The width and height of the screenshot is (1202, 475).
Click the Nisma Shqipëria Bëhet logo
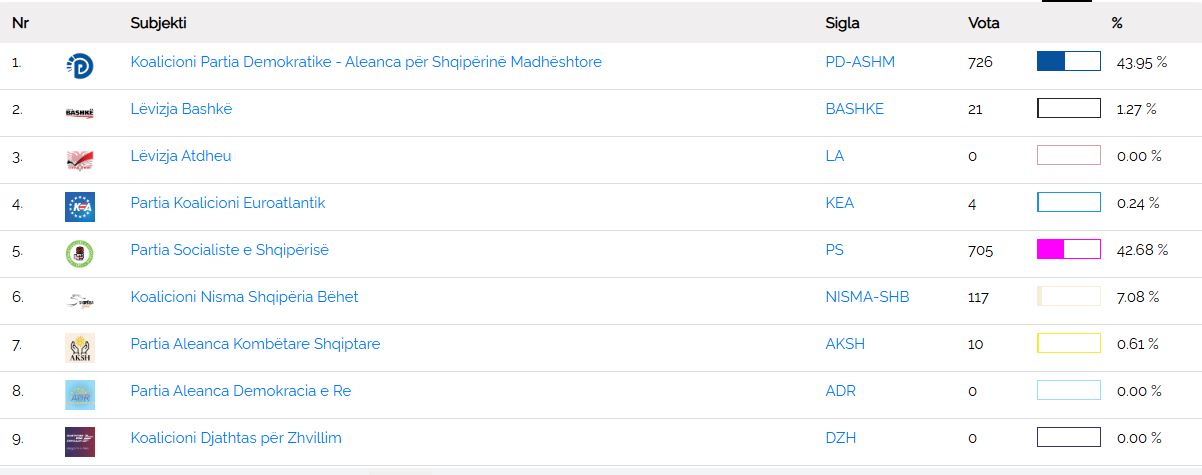(x=79, y=300)
